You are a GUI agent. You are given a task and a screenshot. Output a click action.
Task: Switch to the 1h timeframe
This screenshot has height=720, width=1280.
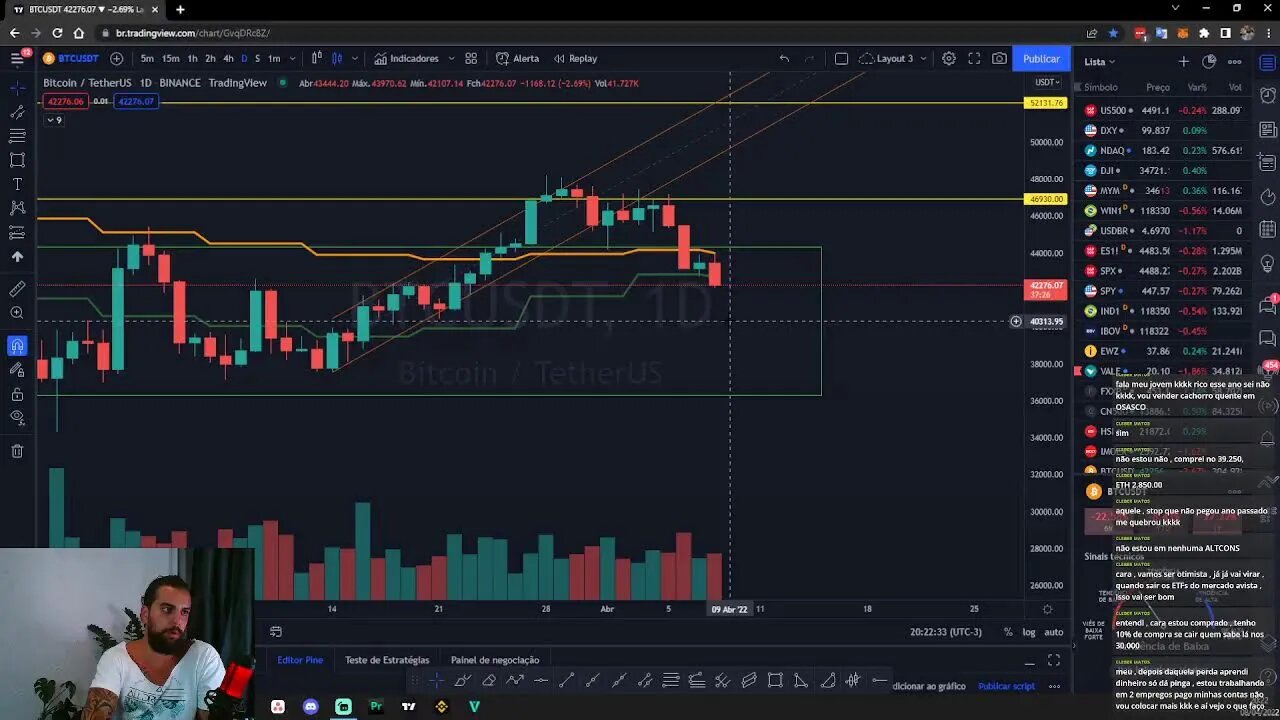coord(192,58)
